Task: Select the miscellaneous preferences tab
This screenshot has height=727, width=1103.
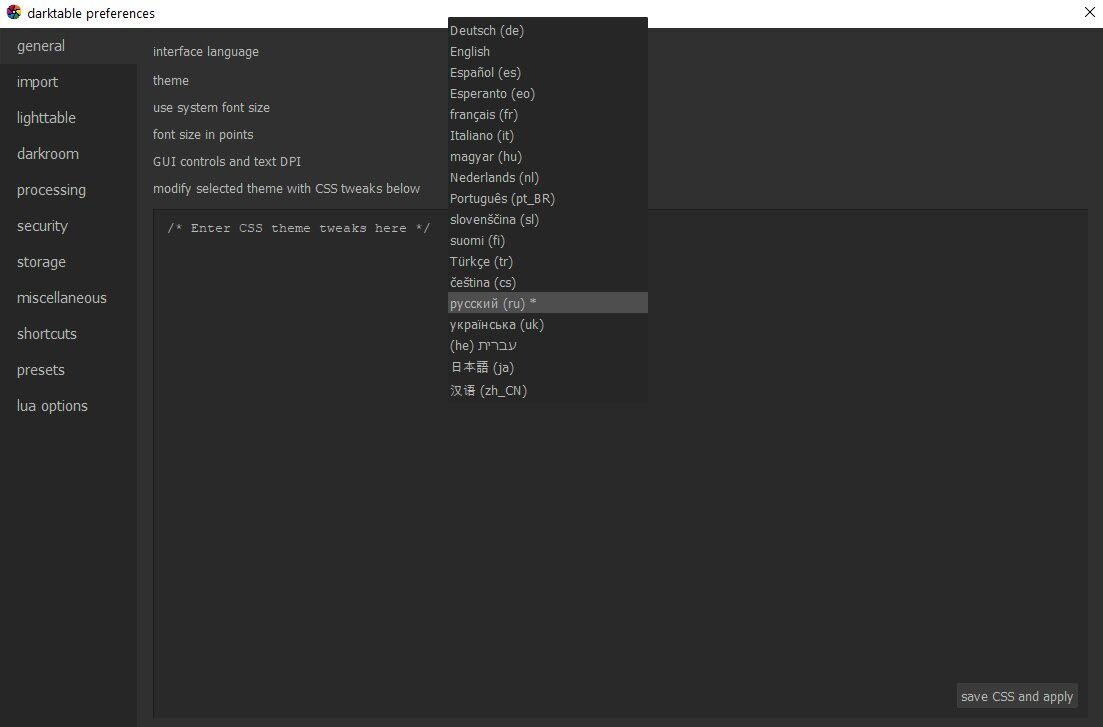Action: [x=68, y=298]
